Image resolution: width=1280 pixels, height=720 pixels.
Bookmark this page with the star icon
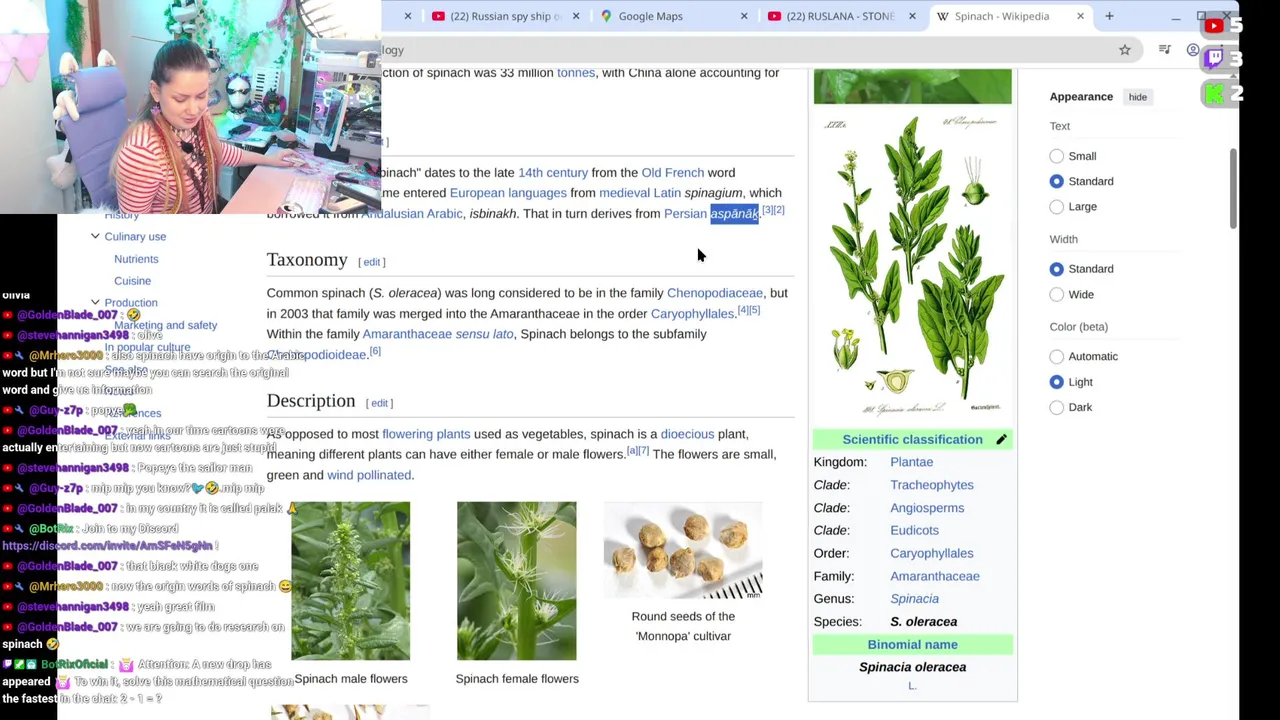coord(1125,50)
